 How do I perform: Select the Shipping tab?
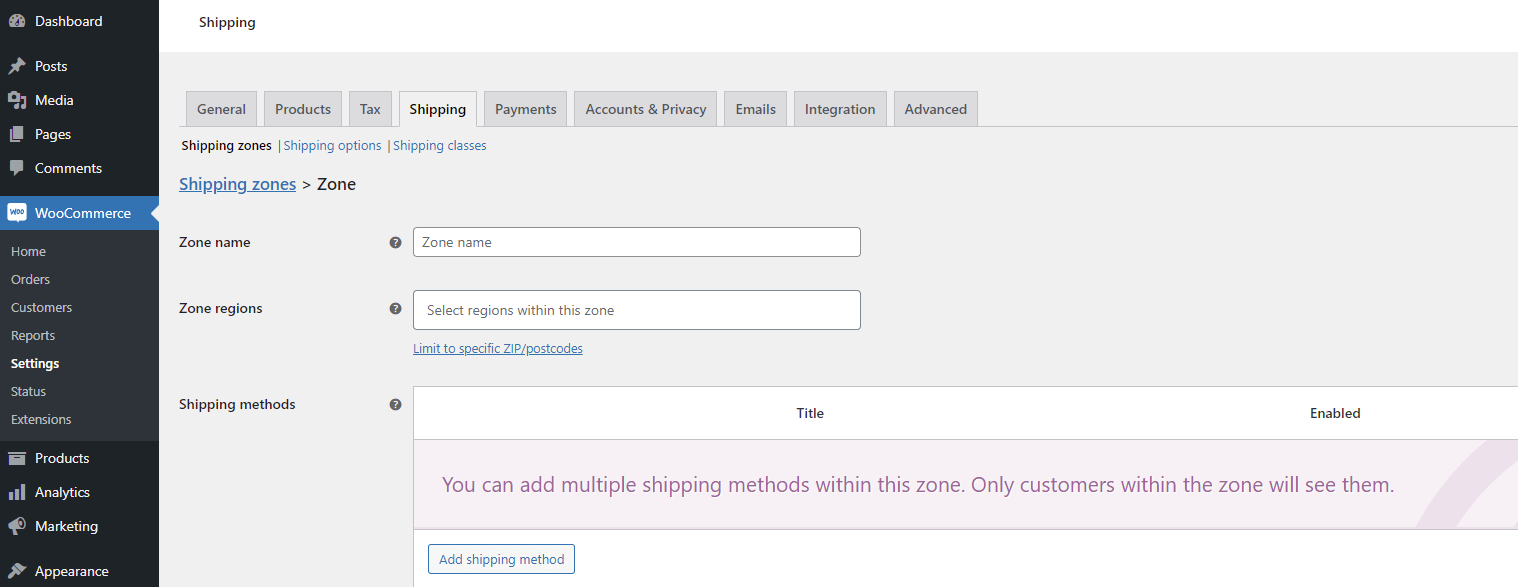click(438, 109)
